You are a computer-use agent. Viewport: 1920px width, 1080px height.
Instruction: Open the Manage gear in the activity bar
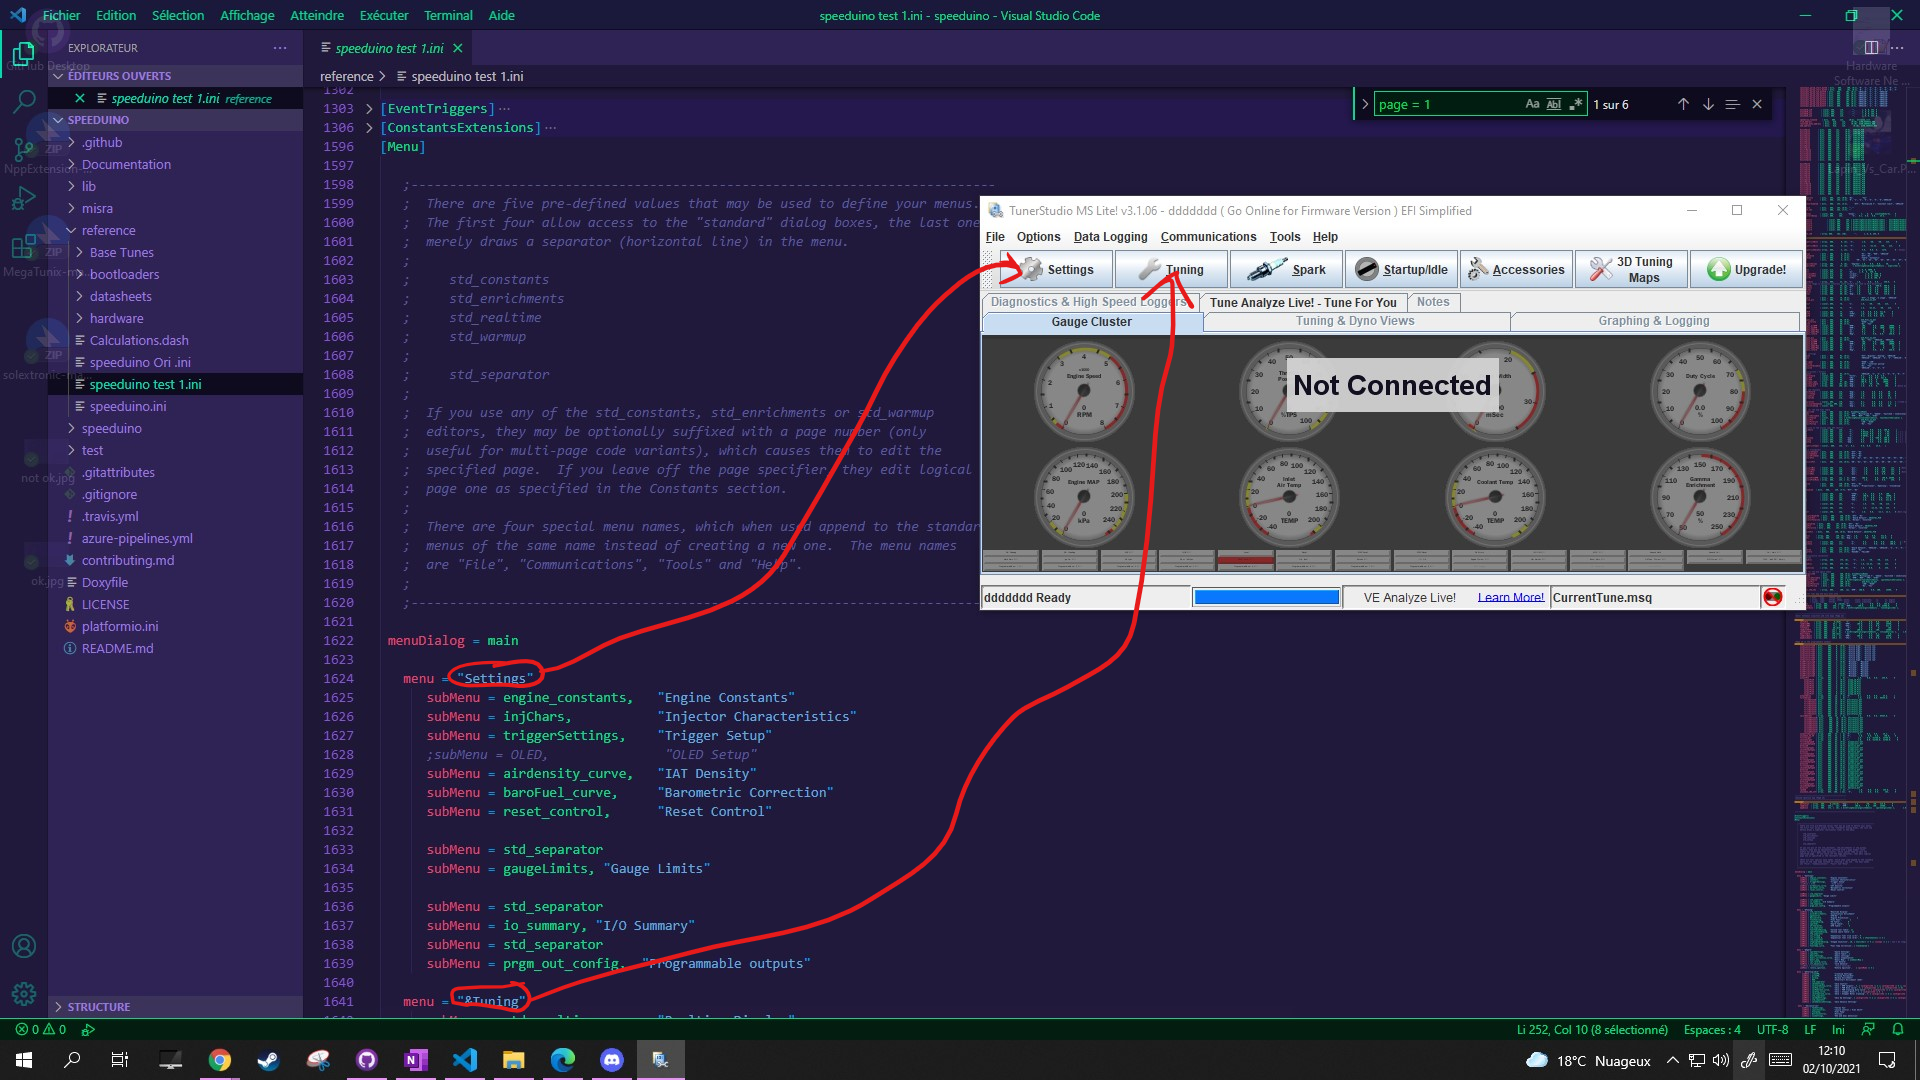(24, 994)
